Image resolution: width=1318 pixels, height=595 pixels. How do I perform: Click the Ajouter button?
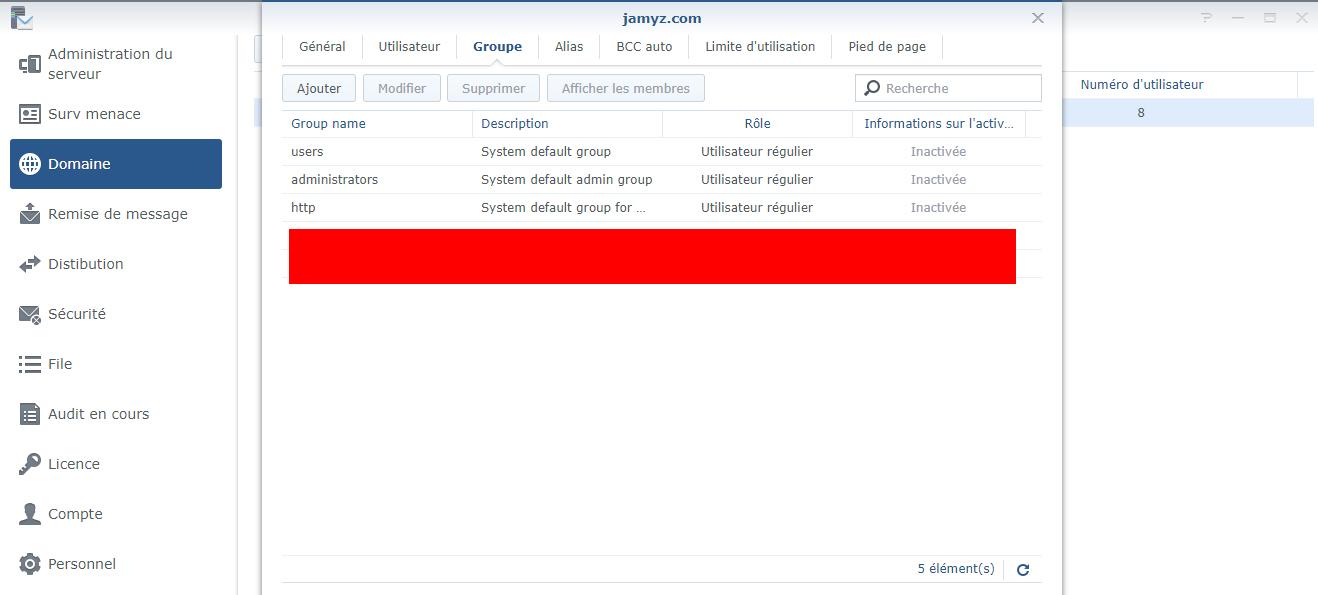[x=319, y=88]
